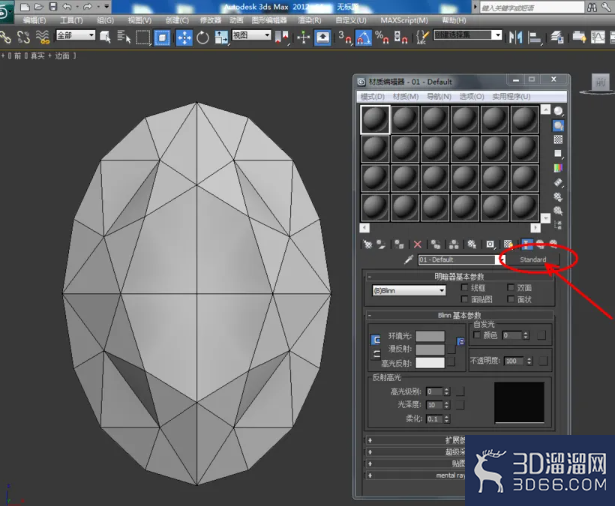Viewport: 615px width, 506px height.
Task: Click Show Shaded Material in Viewport icon
Action: coord(508,245)
